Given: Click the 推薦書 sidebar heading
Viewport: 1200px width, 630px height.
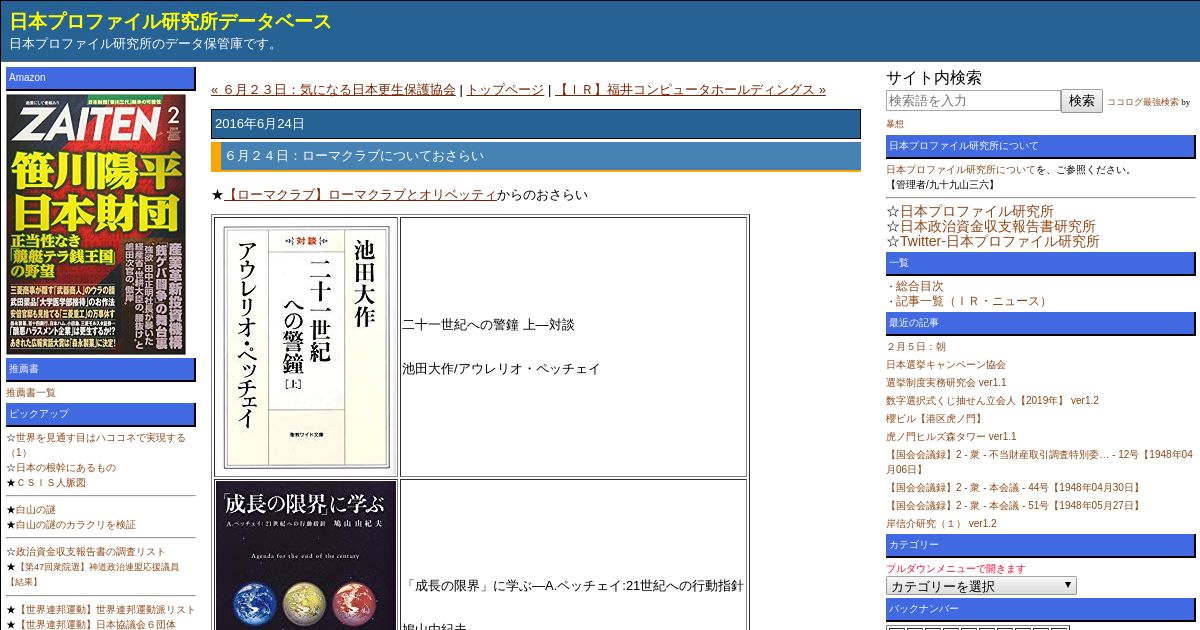Looking at the screenshot, I should coord(101,370).
